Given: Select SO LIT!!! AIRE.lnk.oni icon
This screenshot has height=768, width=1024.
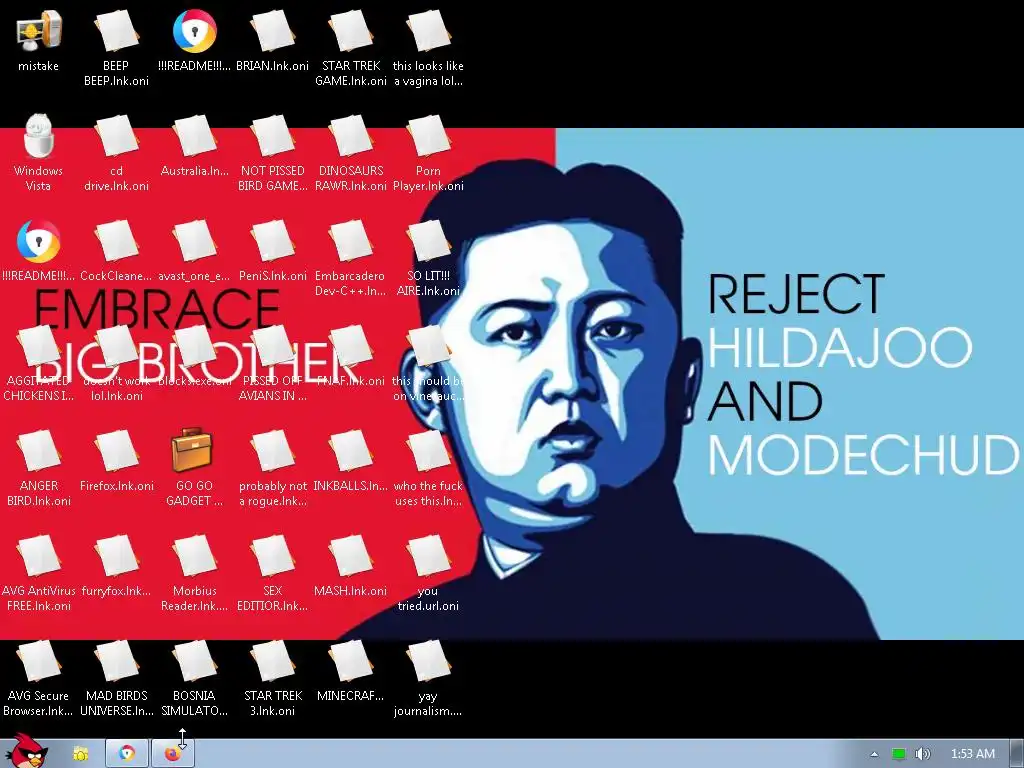Looking at the screenshot, I should (x=428, y=242).
